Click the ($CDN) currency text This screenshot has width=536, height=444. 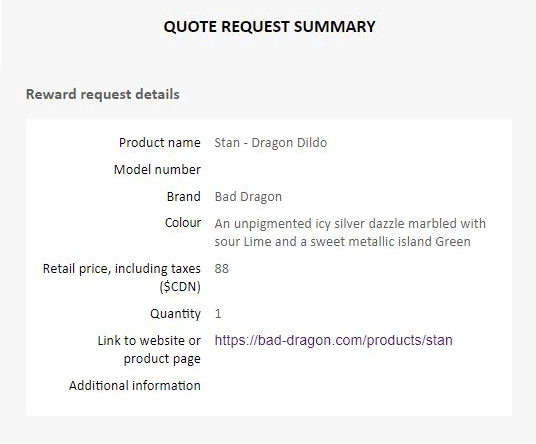pos(180,286)
